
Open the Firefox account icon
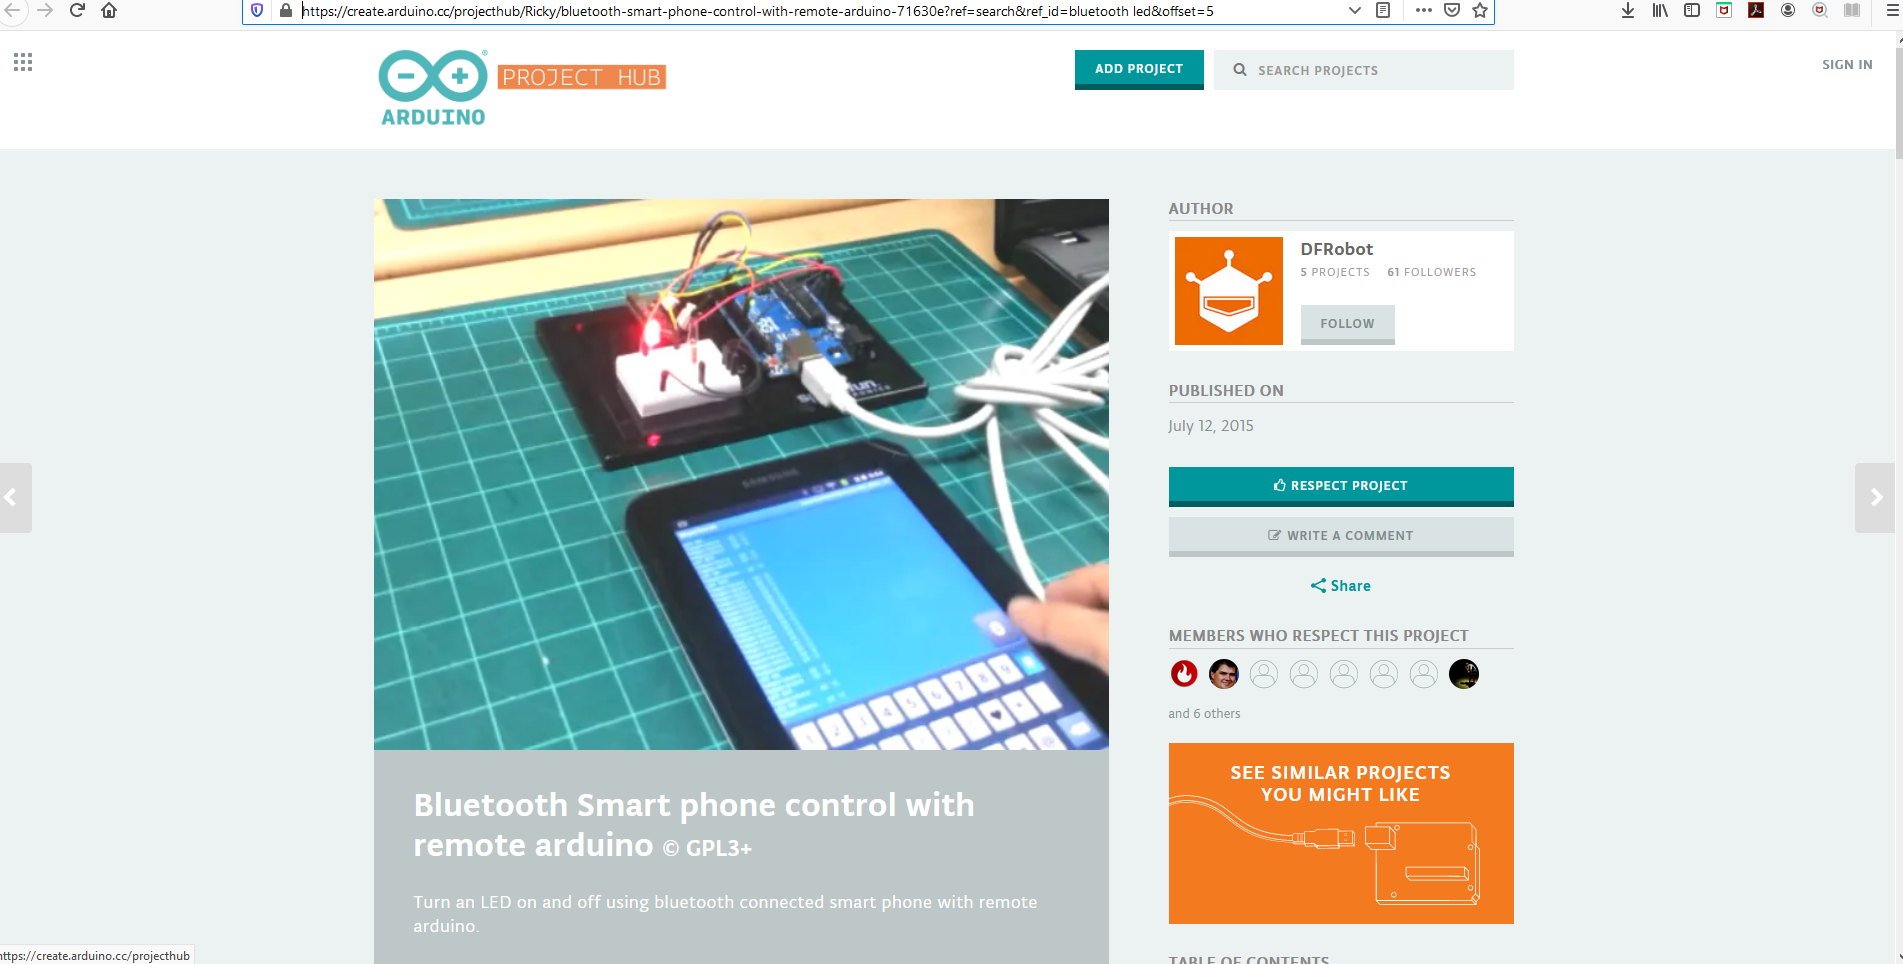click(x=1788, y=10)
